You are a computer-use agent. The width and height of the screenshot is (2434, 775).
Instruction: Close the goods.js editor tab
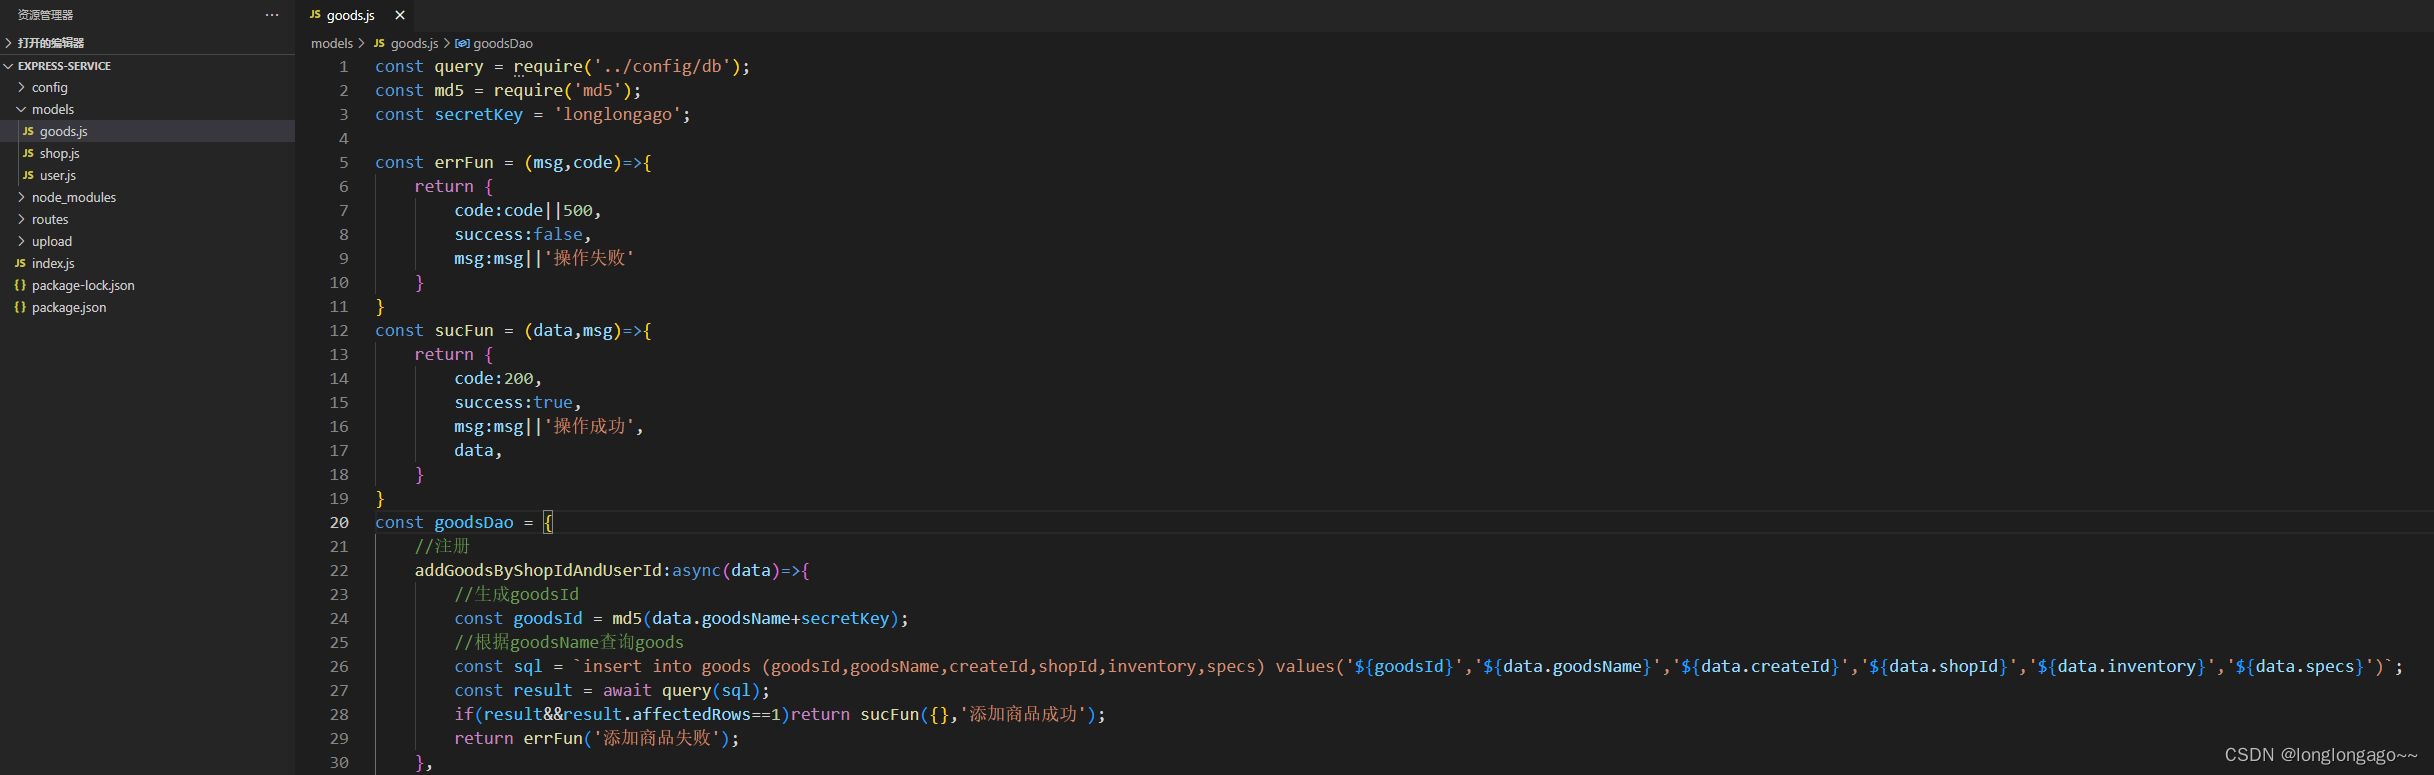coord(400,15)
